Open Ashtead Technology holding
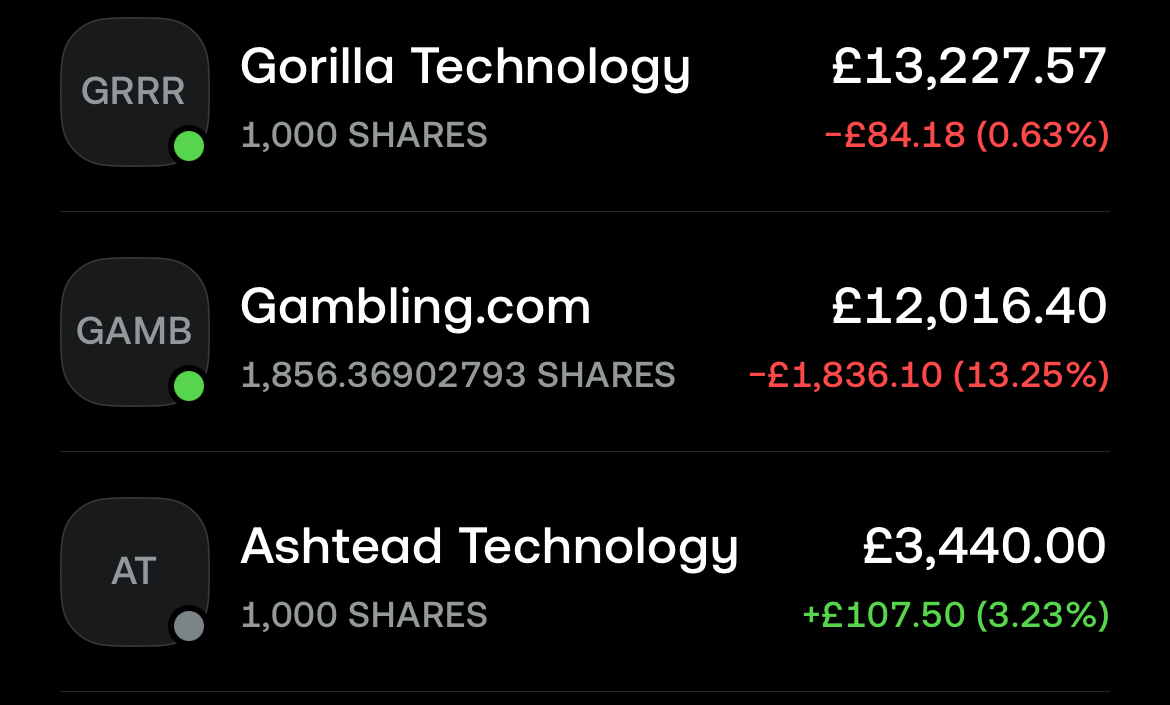Screen dimensions: 1170x705 [489, 547]
